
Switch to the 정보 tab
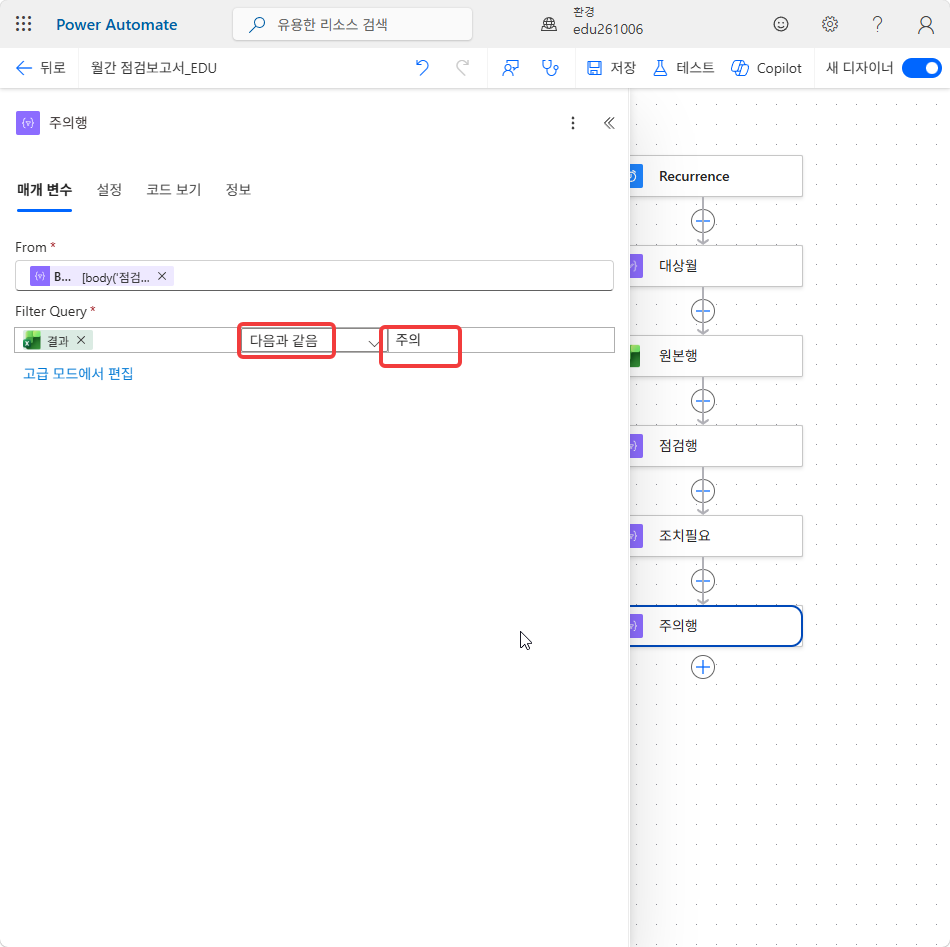(238, 190)
